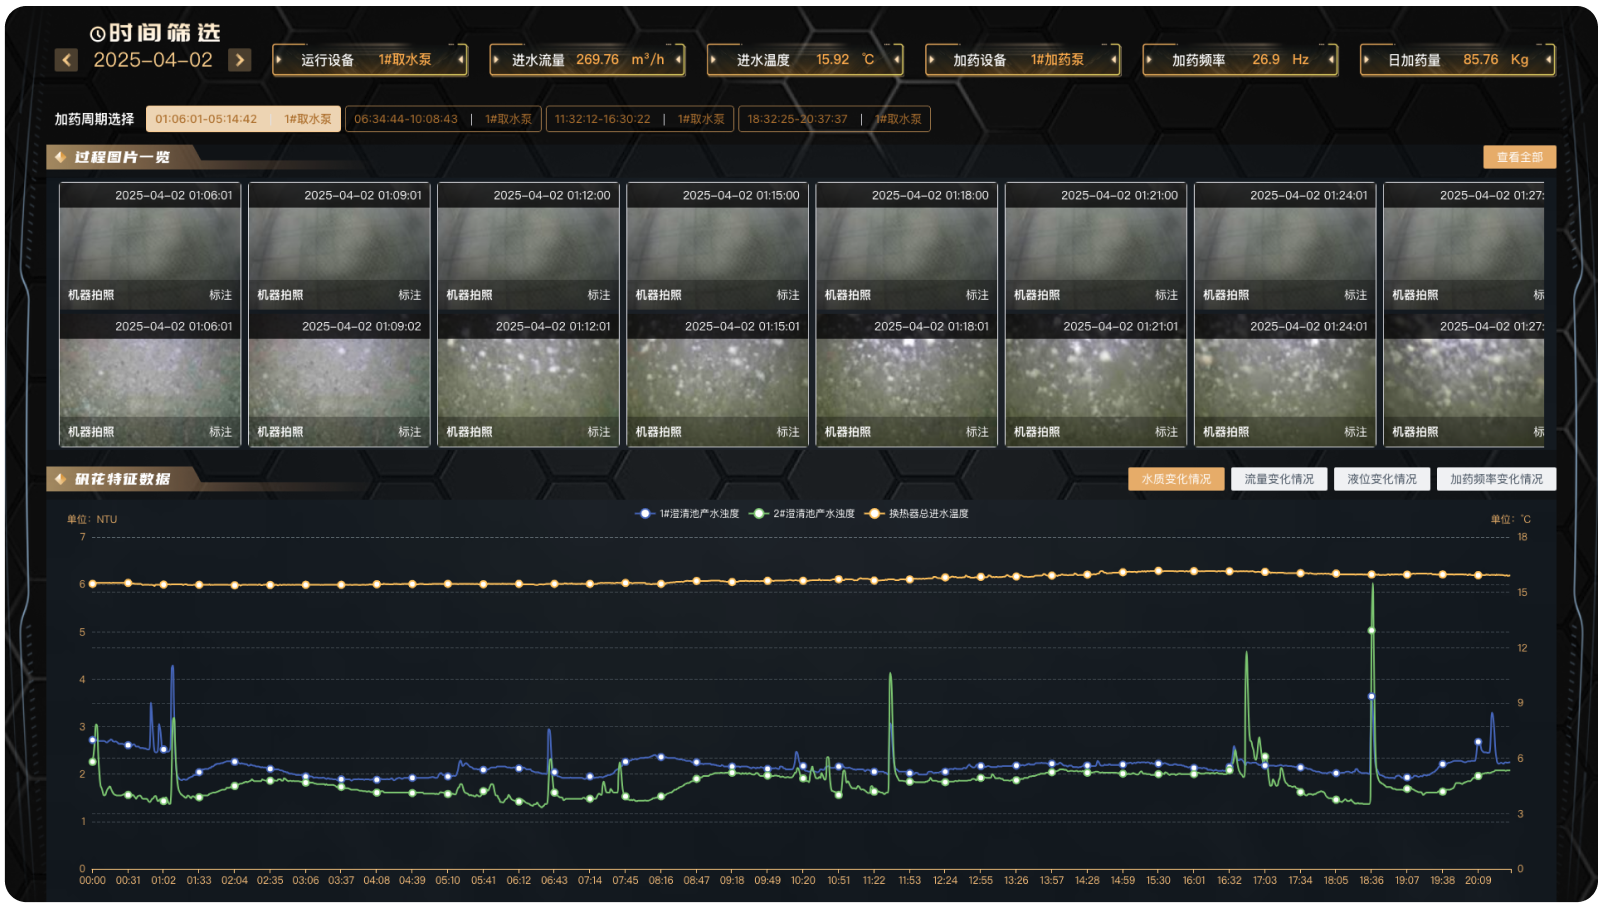This screenshot has height=906, width=1602.
Task: Click 标注 on the 01:21:01 photo
Action: point(1166,432)
